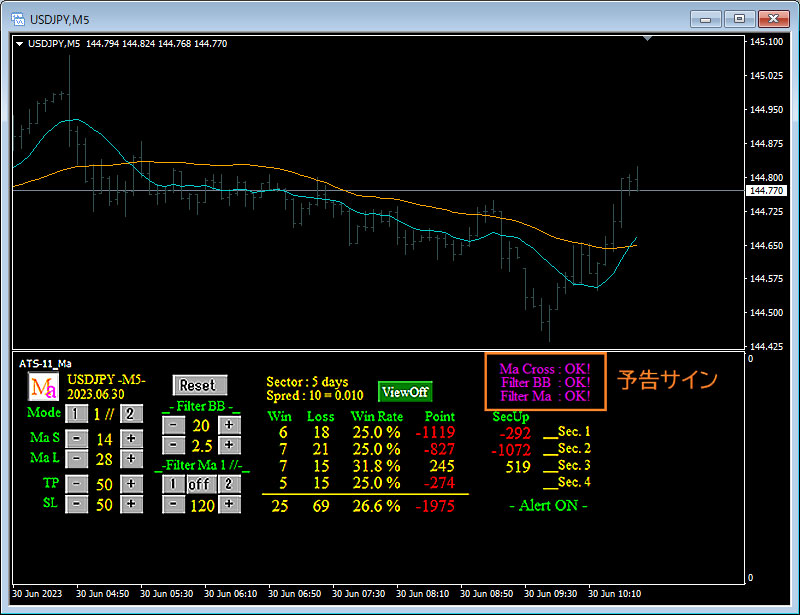Click the total win rate 26.6 %
This screenshot has height=615, width=800.
coord(376,506)
